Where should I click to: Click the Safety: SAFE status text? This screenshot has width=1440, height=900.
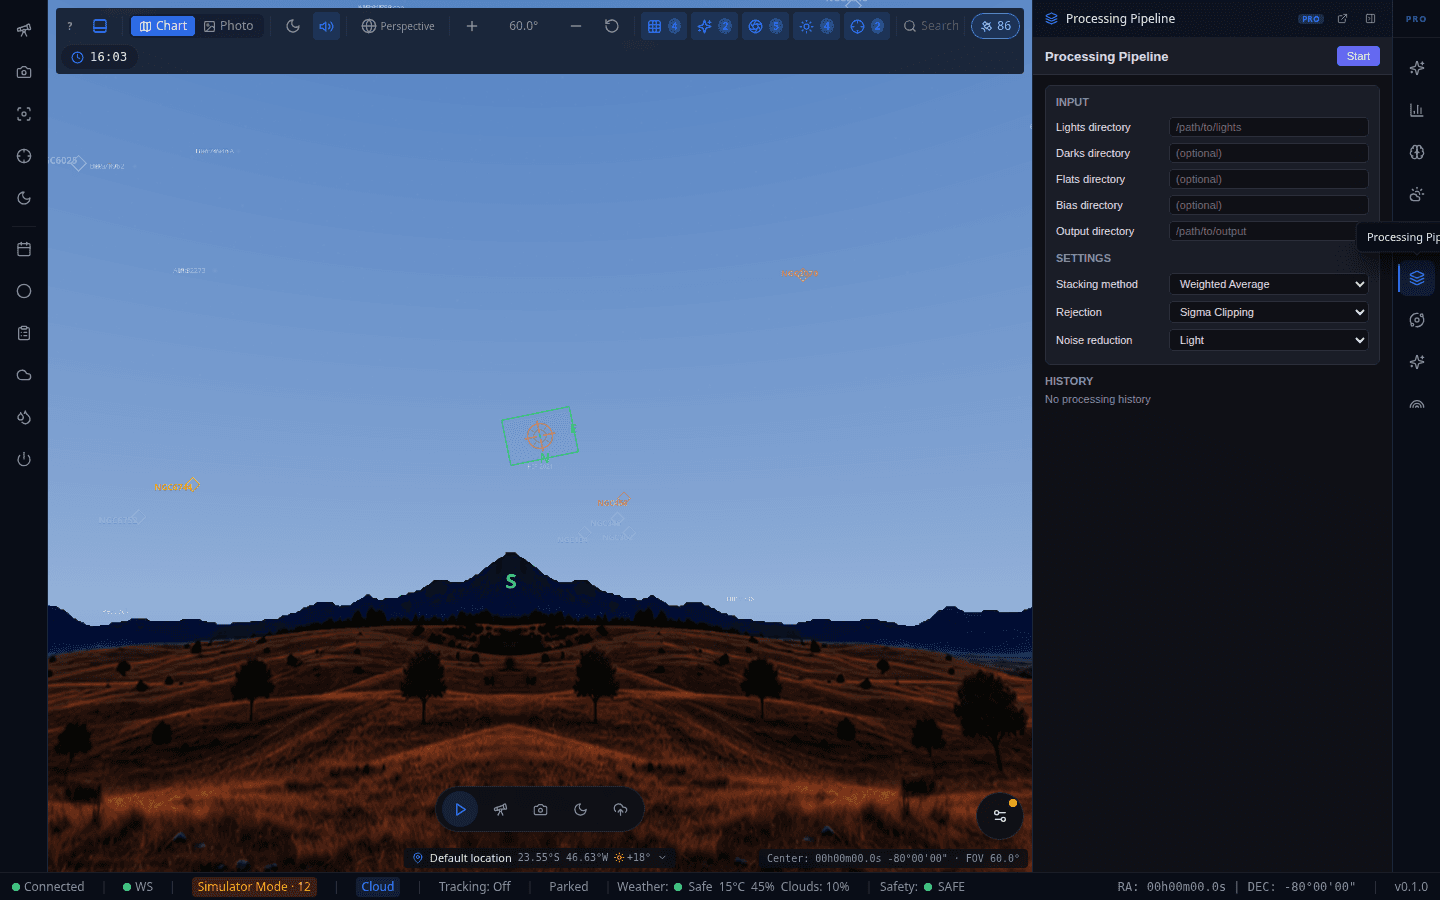[x=922, y=887]
